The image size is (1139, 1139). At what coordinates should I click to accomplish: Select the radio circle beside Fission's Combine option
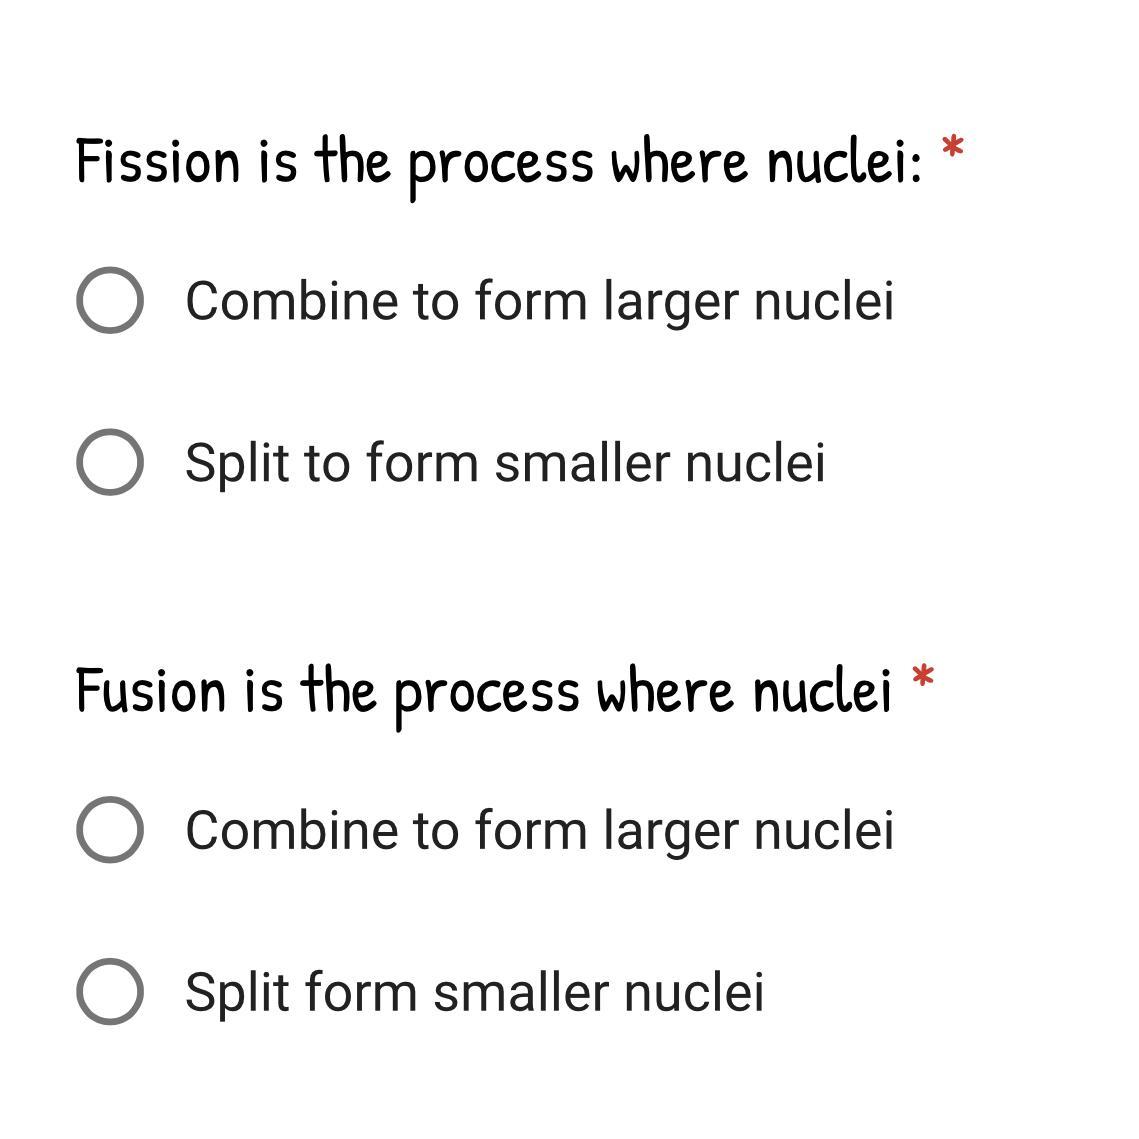pyautogui.click(x=110, y=300)
